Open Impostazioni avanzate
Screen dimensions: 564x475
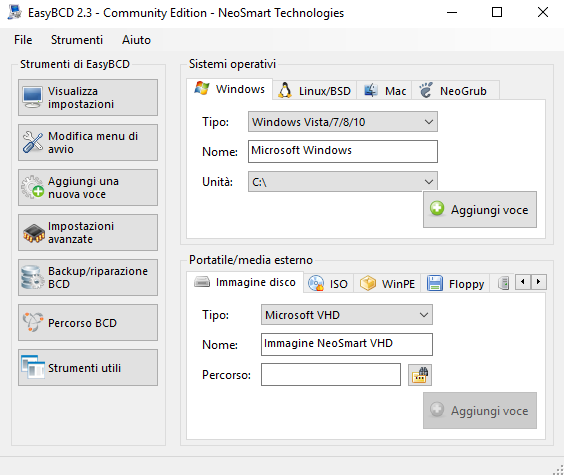point(88,232)
